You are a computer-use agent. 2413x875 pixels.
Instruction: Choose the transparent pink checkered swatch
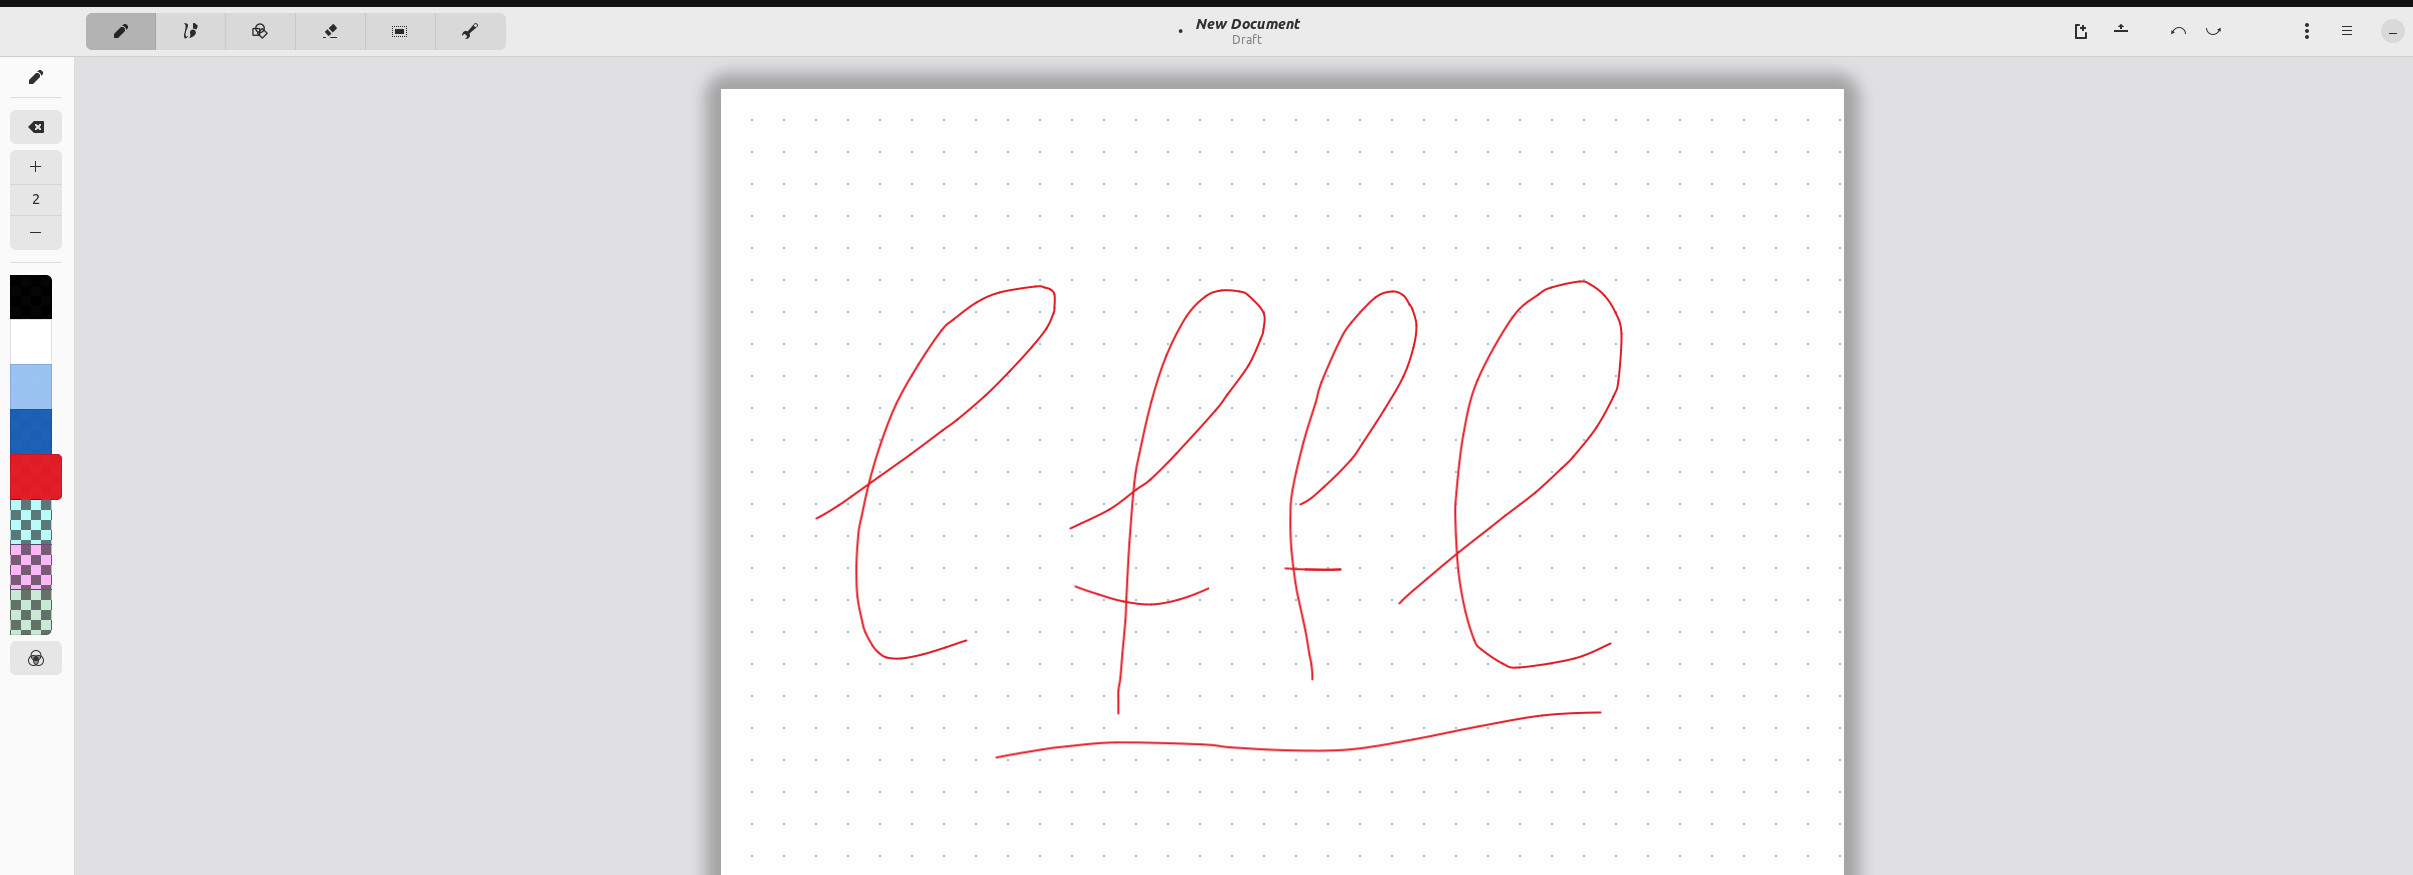31,566
